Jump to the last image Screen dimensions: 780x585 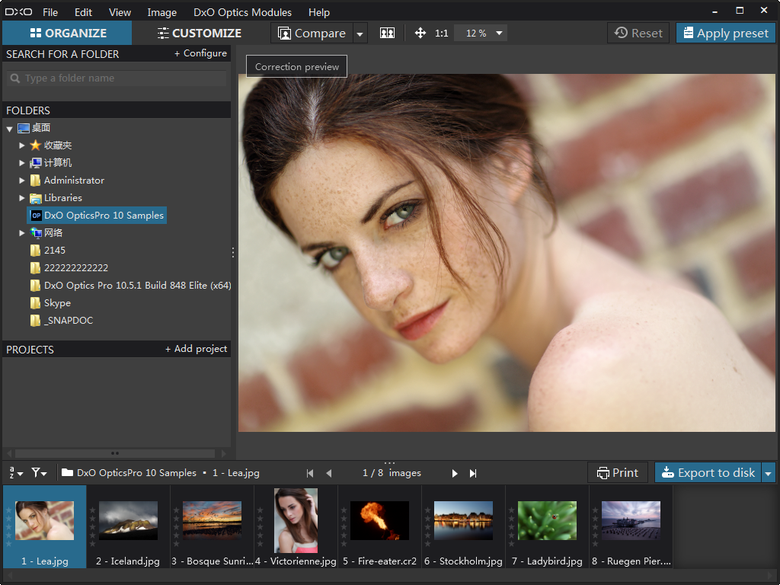473,473
